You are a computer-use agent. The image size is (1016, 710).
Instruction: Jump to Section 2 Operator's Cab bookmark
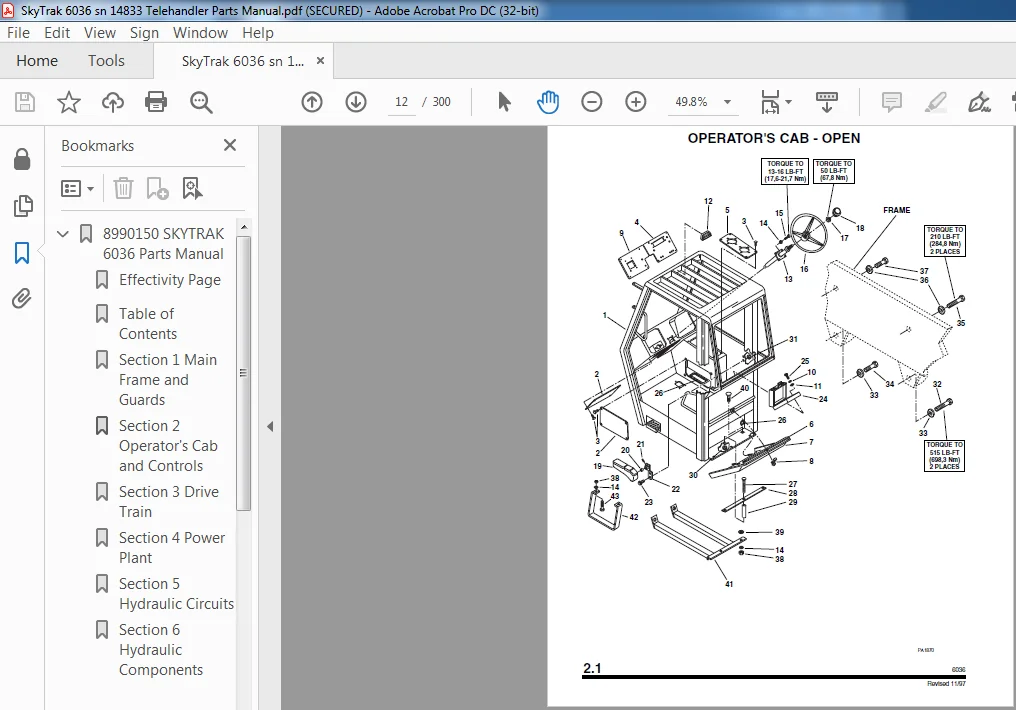(x=168, y=446)
